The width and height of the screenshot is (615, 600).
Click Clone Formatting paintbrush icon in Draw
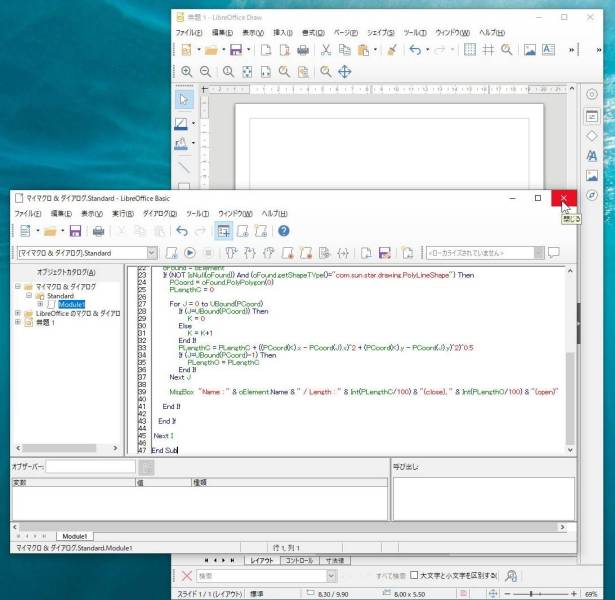[x=391, y=50]
